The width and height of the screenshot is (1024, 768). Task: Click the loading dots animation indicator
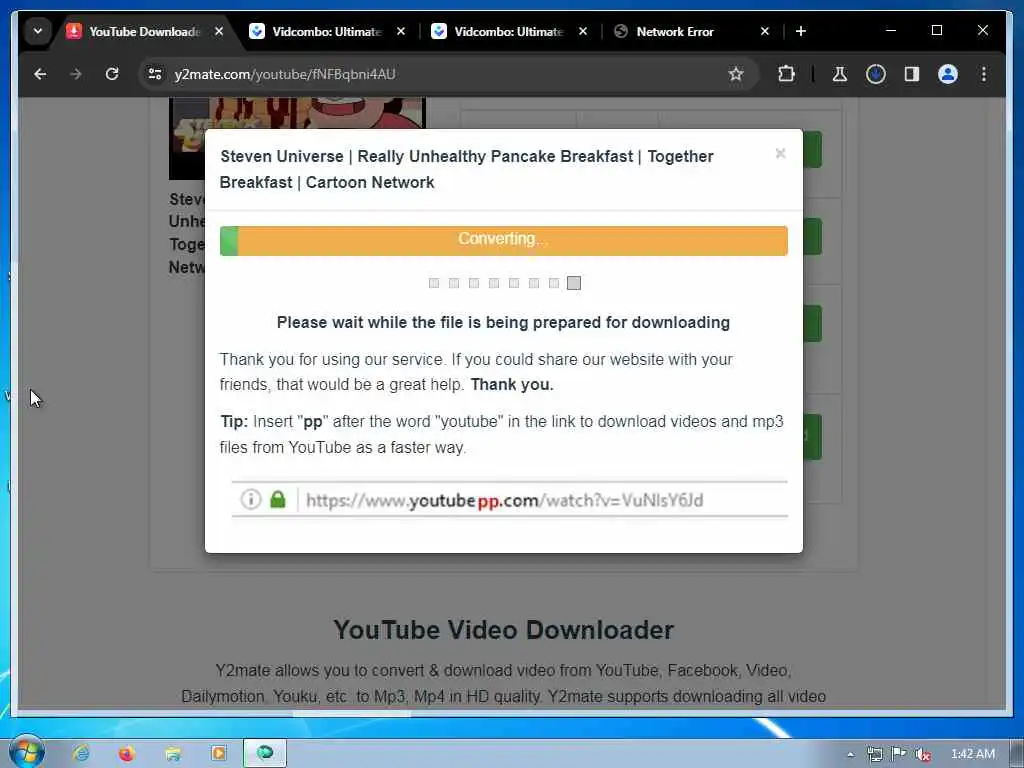coord(504,283)
